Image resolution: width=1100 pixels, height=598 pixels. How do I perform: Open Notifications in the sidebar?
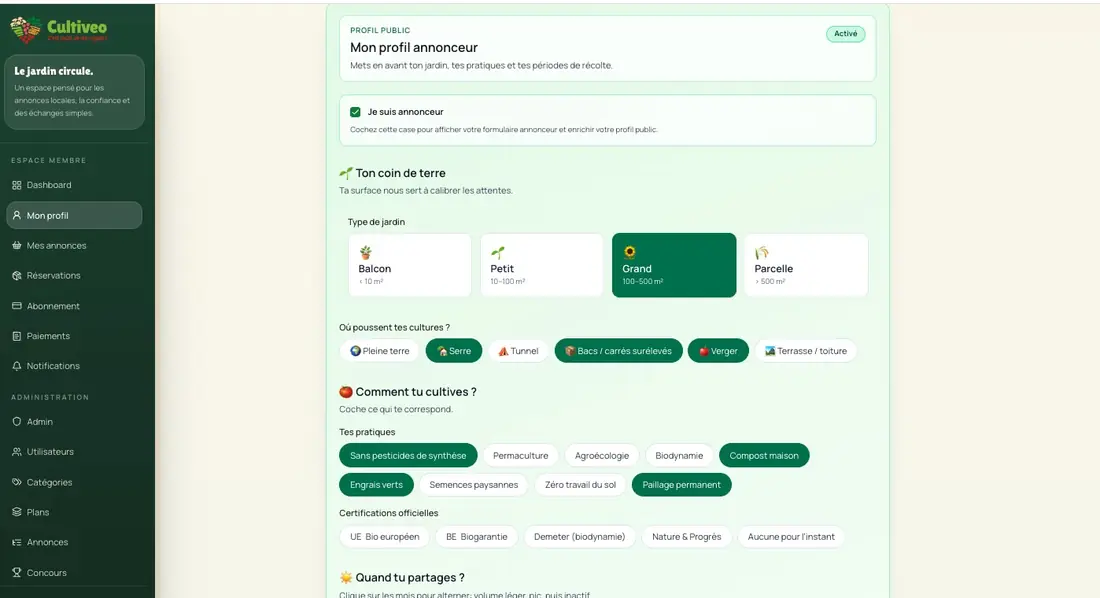pos(74,366)
